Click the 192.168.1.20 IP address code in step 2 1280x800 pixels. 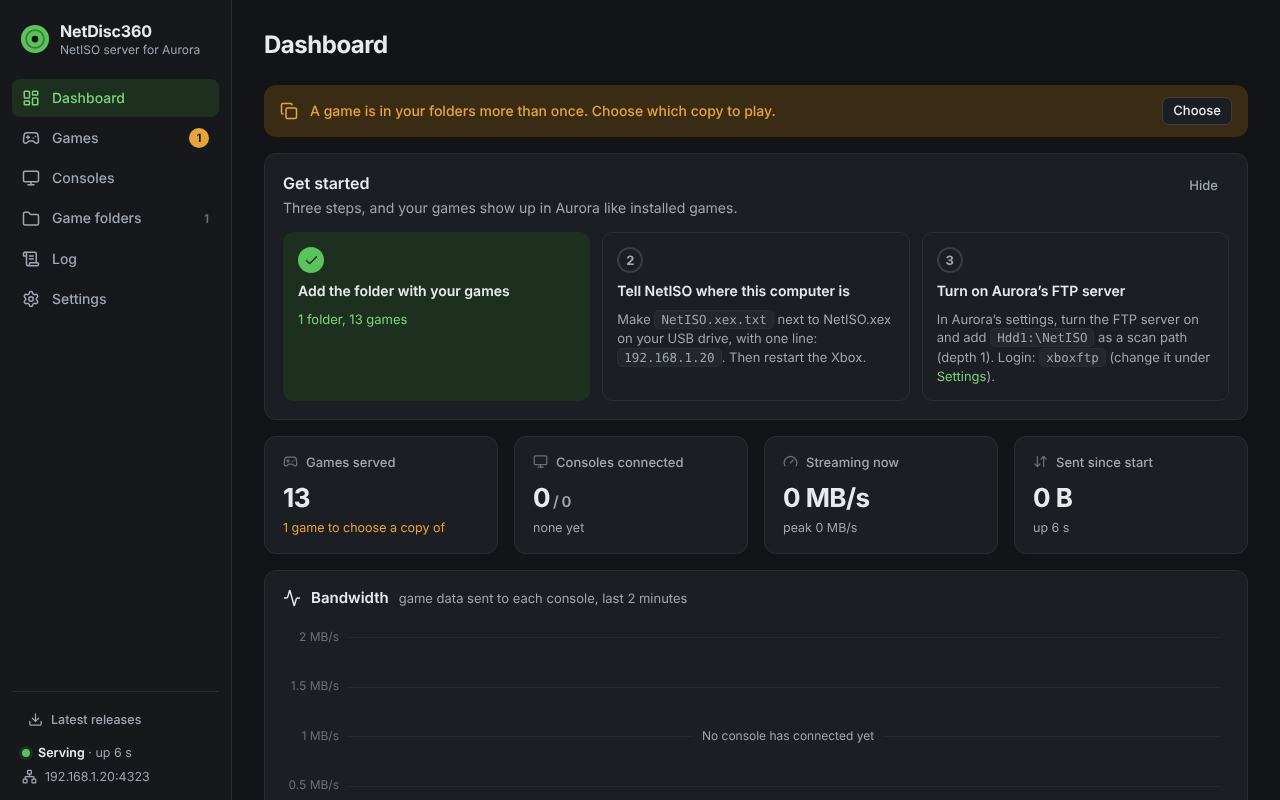670,358
